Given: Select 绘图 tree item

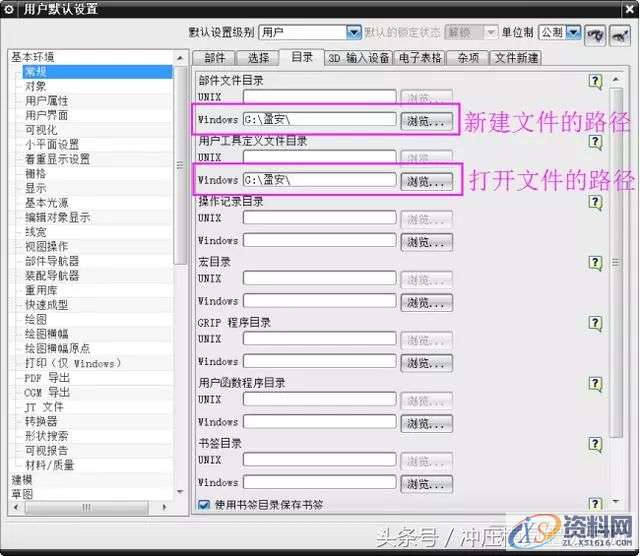Looking at the screenshot, I should pos(35,319).
